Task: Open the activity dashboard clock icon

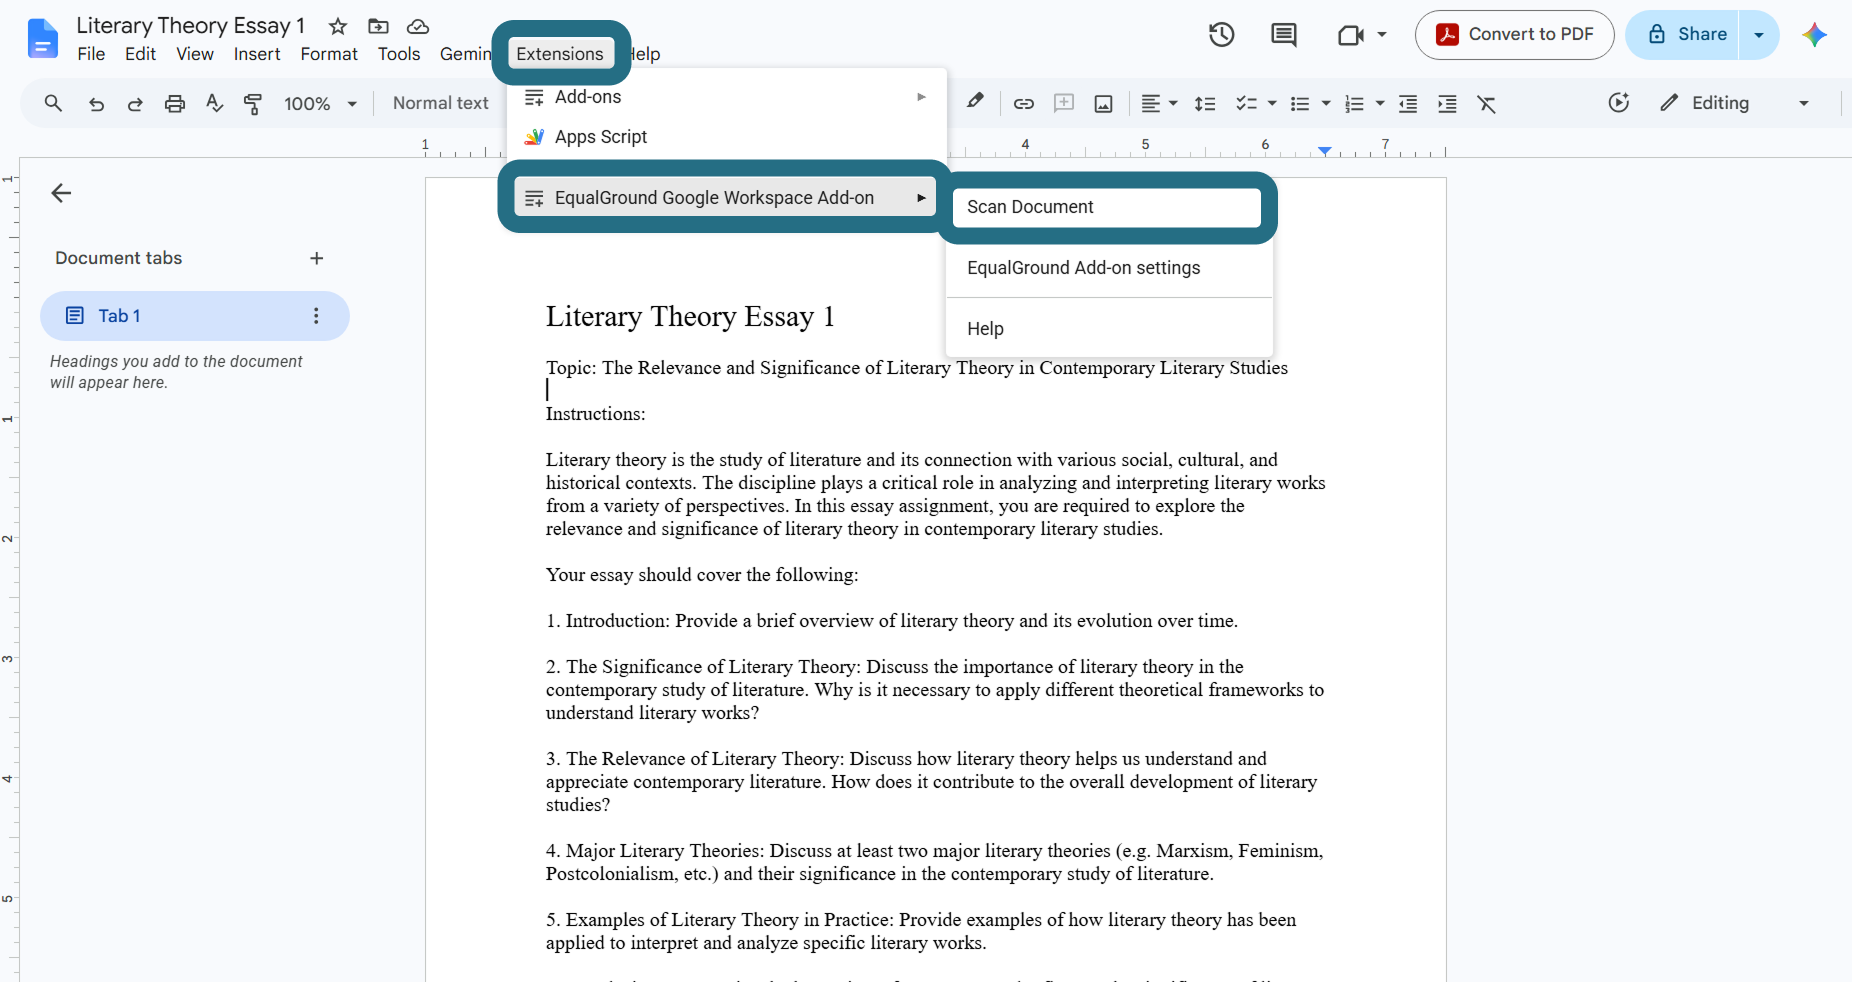Action: click(x=1619, y=103)
